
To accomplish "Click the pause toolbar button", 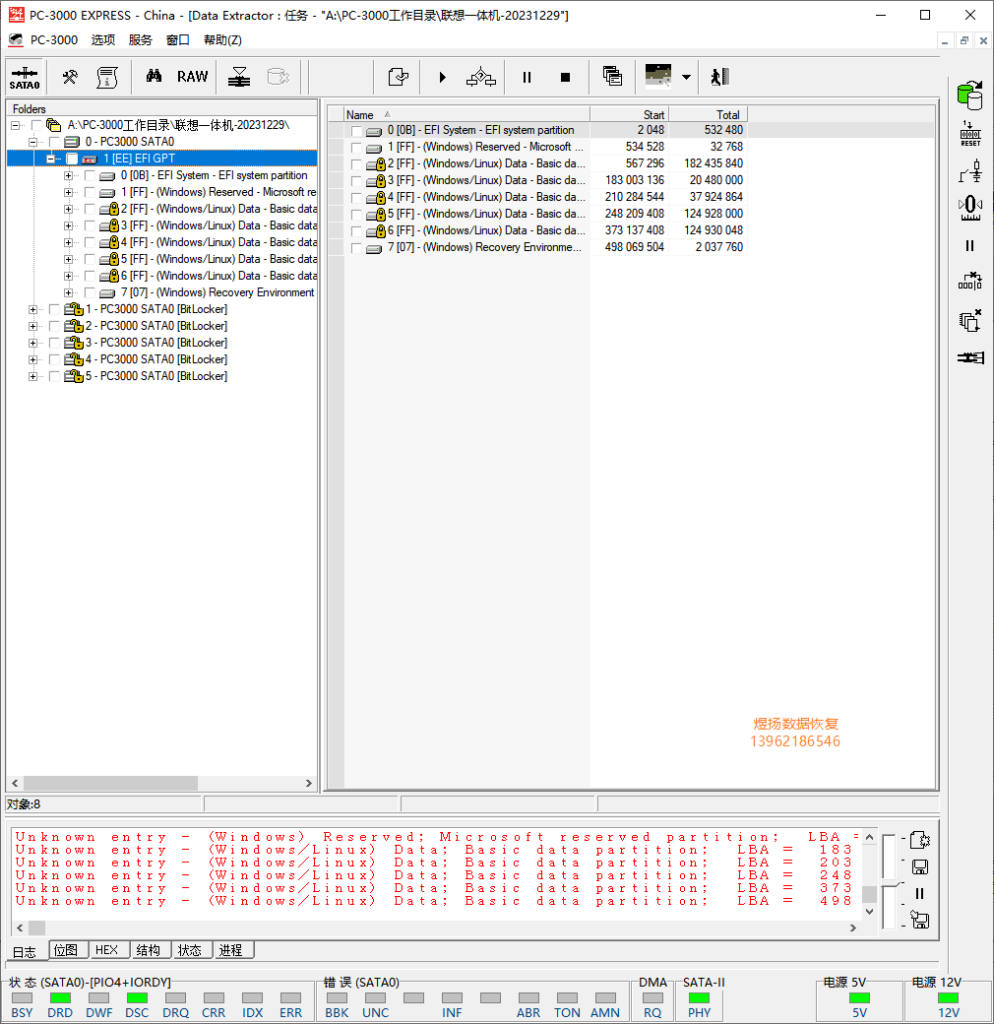I will (527, 77).
